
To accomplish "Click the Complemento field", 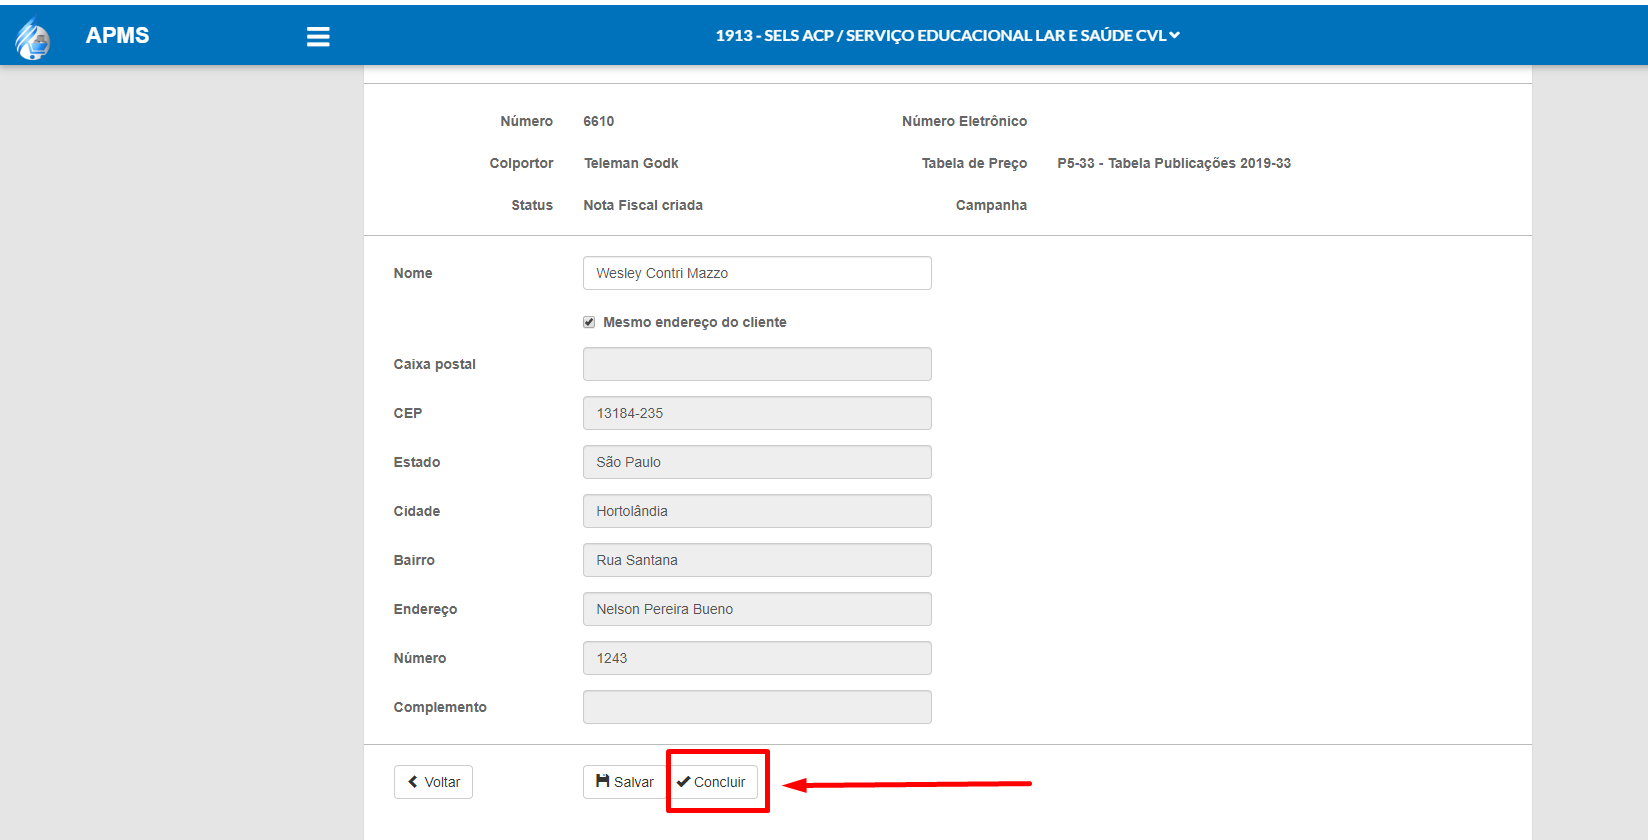I will (x=757, y=707).
